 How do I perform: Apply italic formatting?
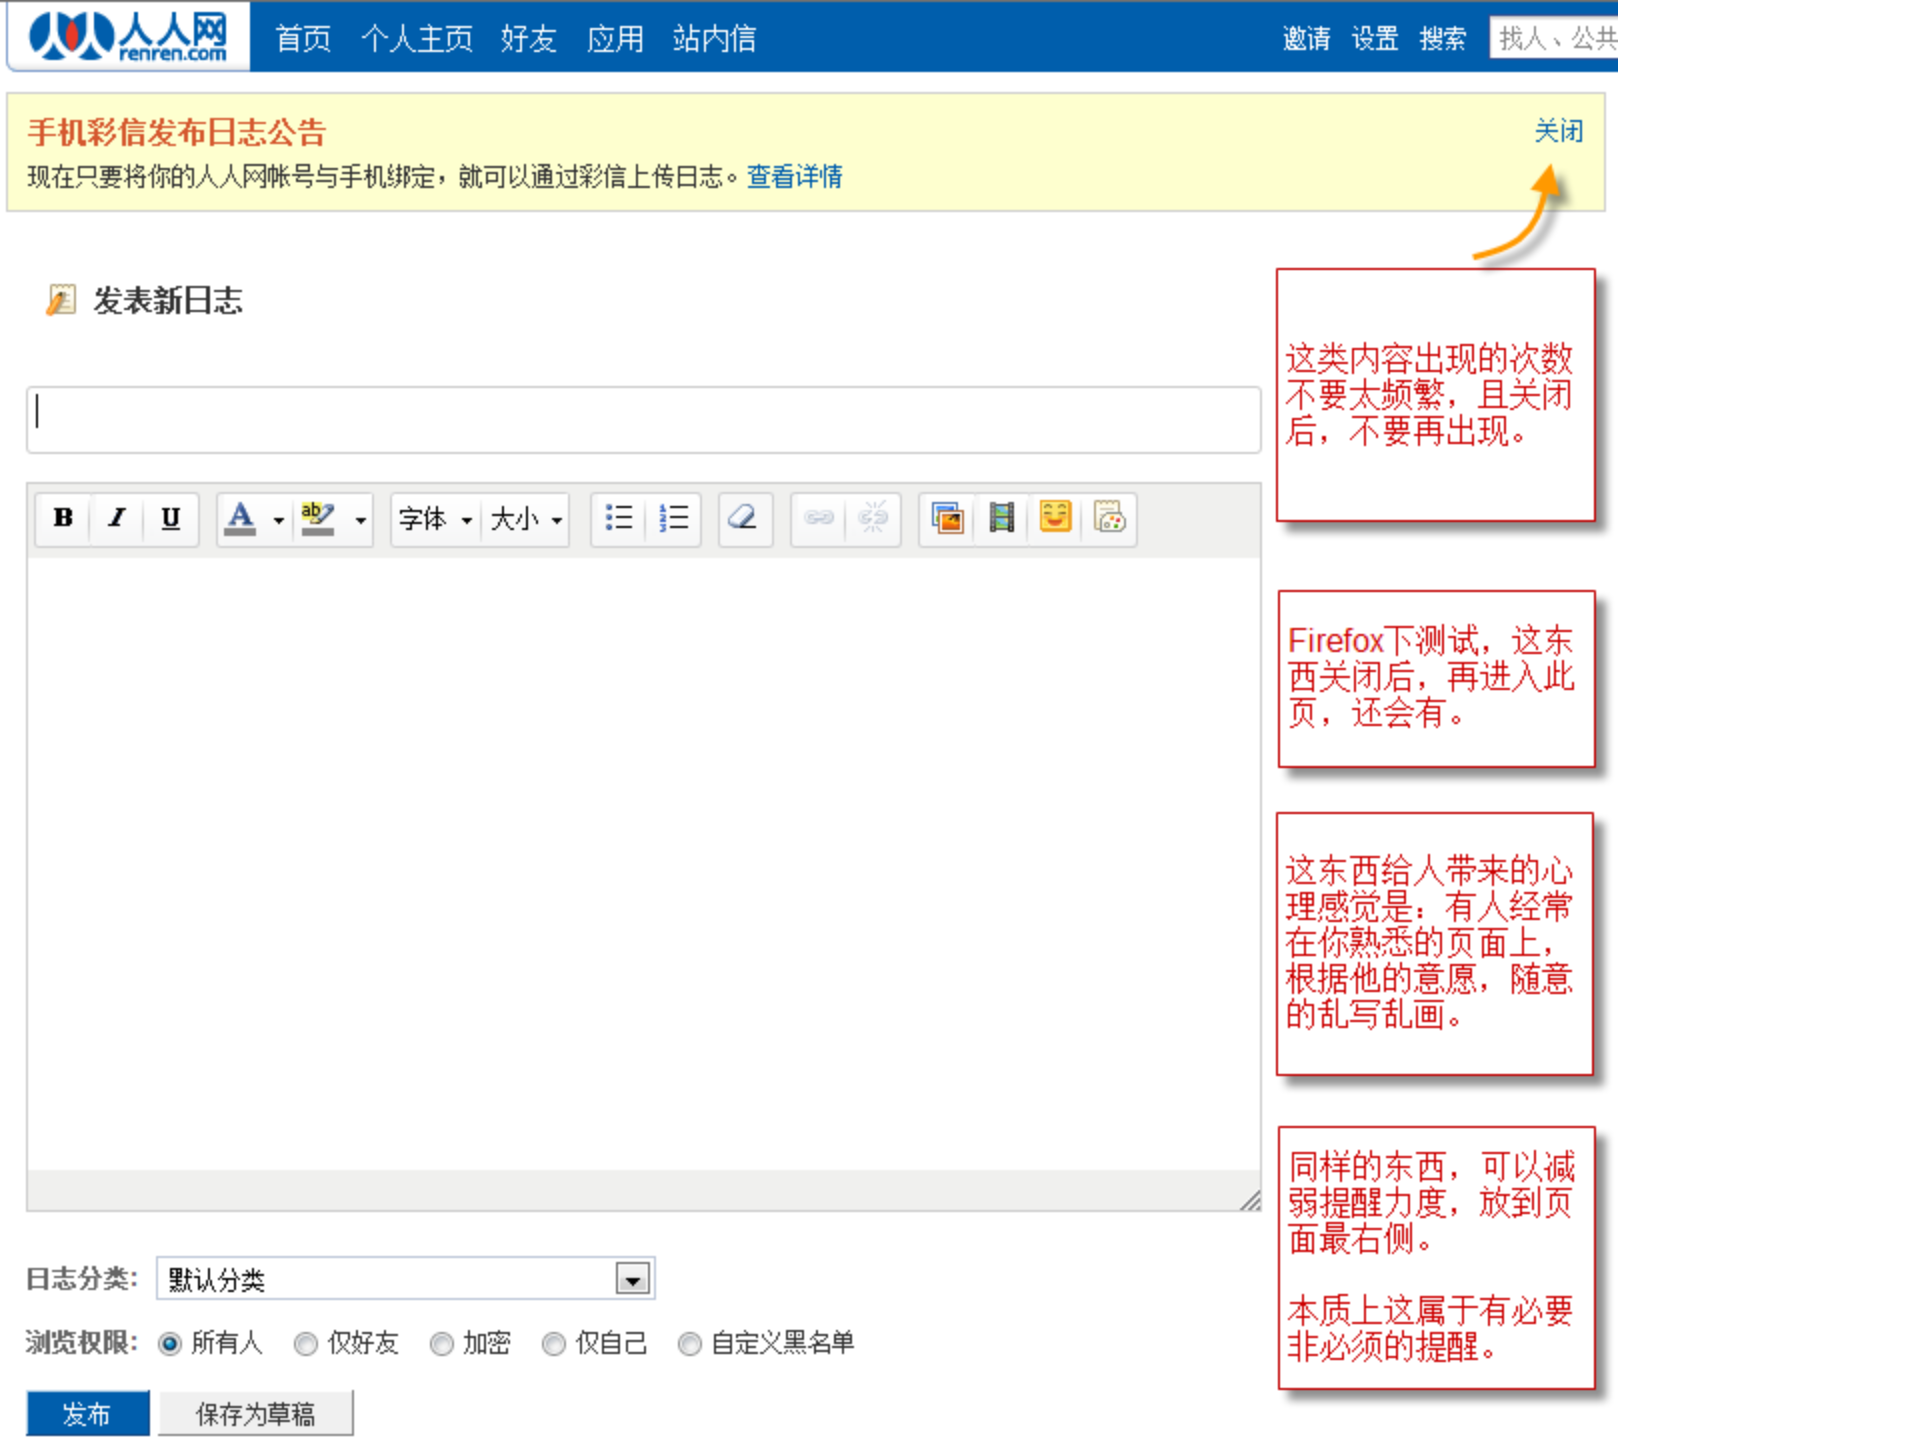[117, 519]
